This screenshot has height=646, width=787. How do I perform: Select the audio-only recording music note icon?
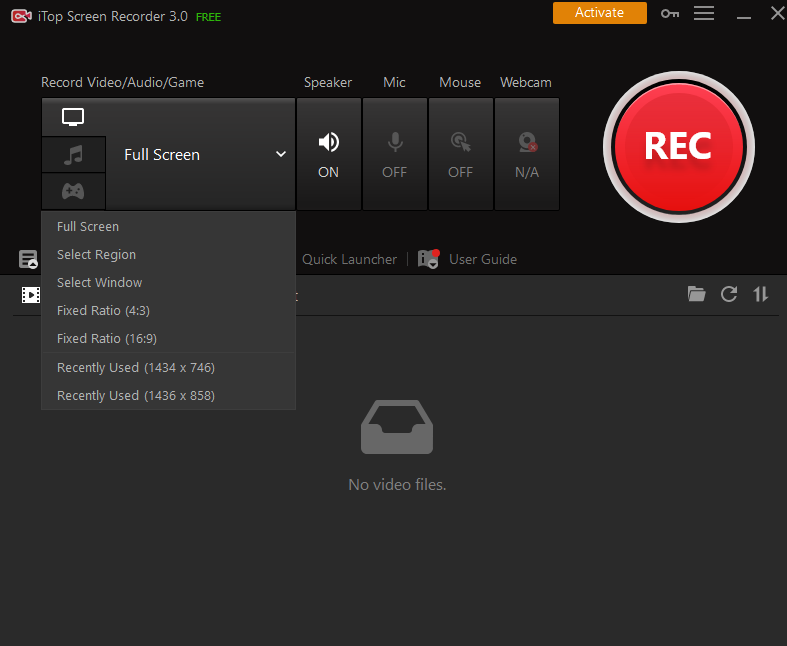point(73,155)
